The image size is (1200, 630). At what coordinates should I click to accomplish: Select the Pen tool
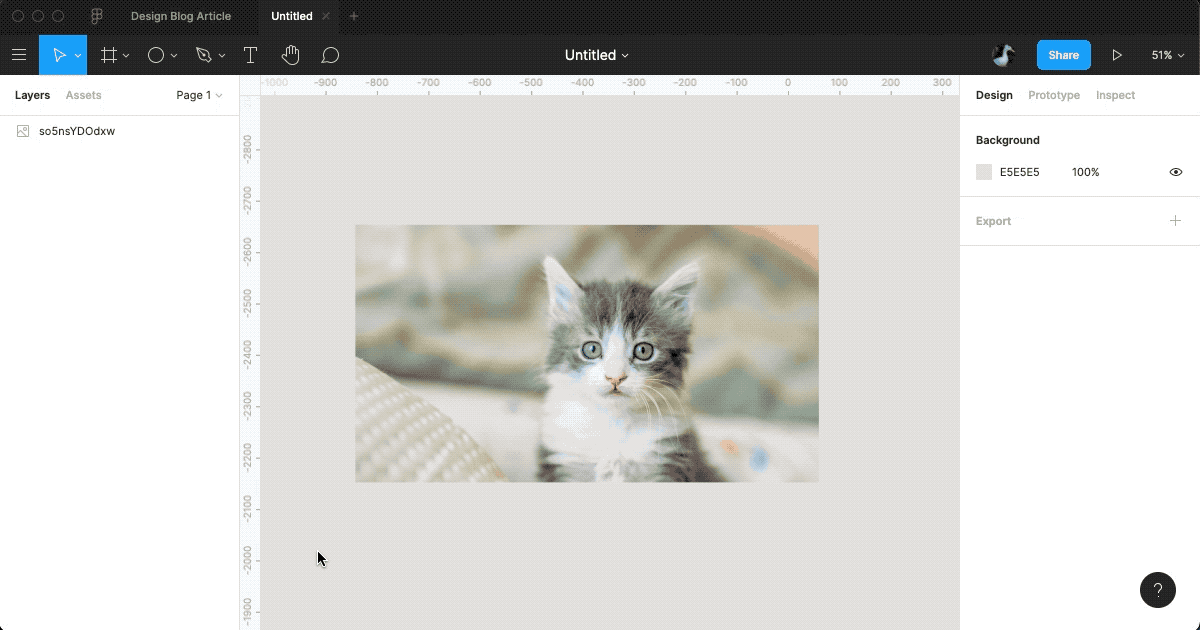click(204, 55)
